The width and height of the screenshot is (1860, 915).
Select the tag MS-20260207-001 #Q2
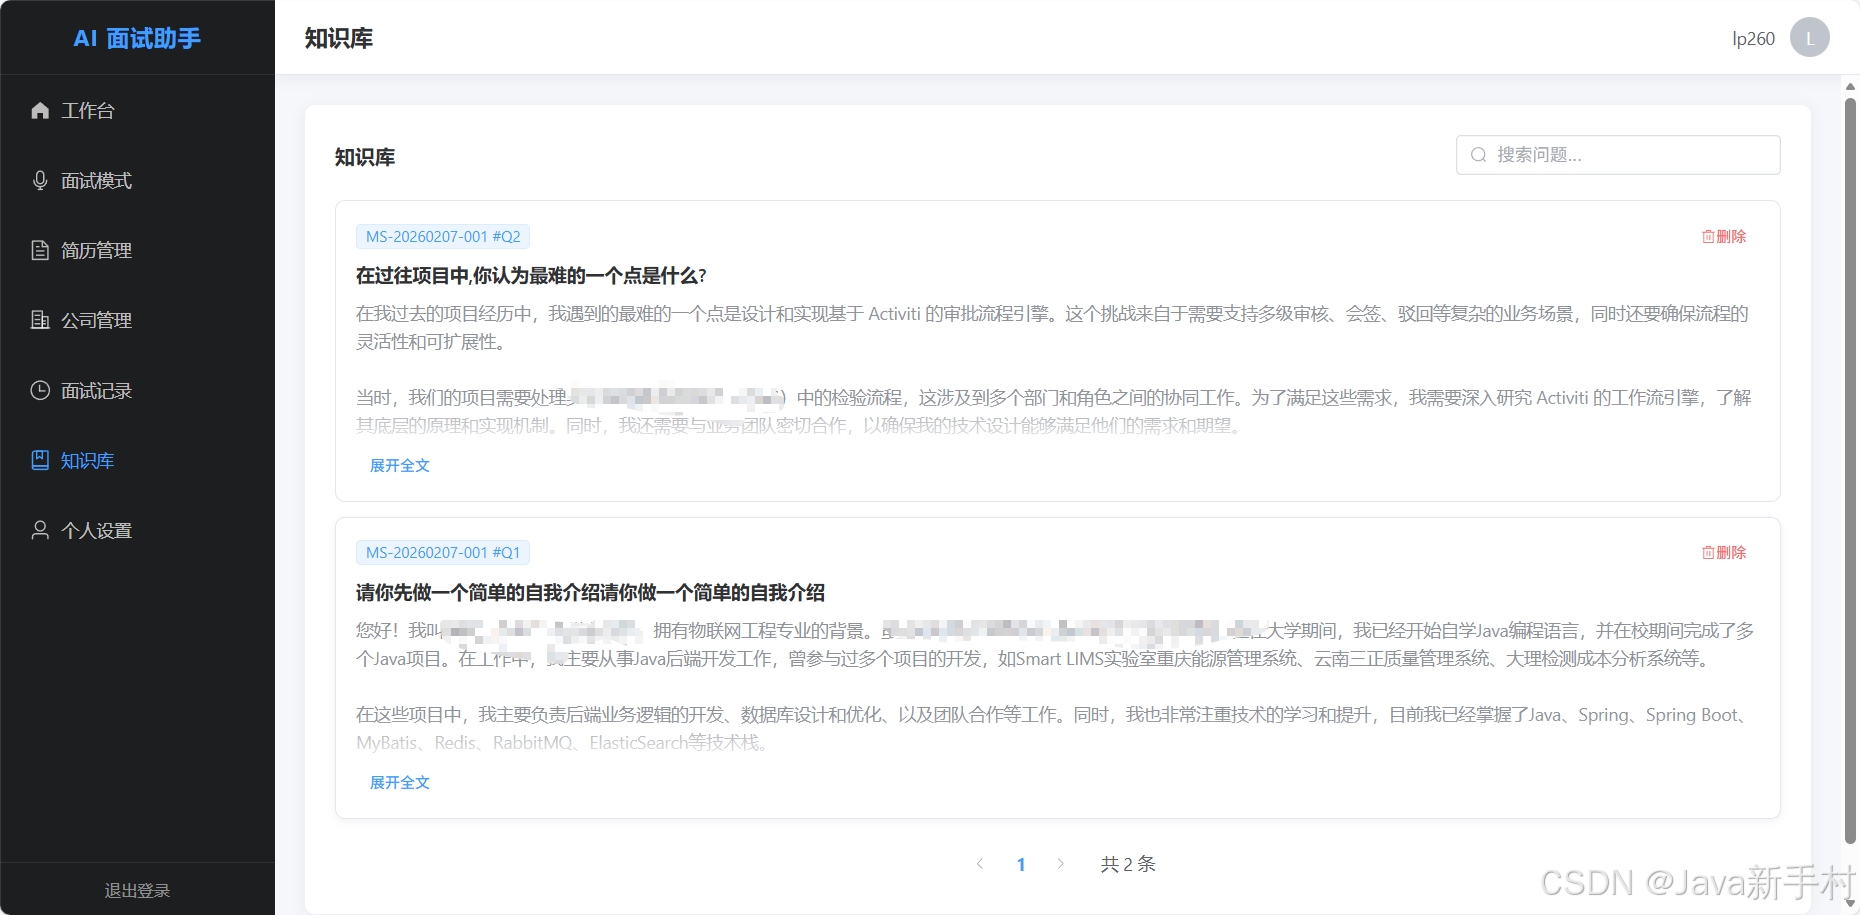pyautogui.click(x=442, y=236)
